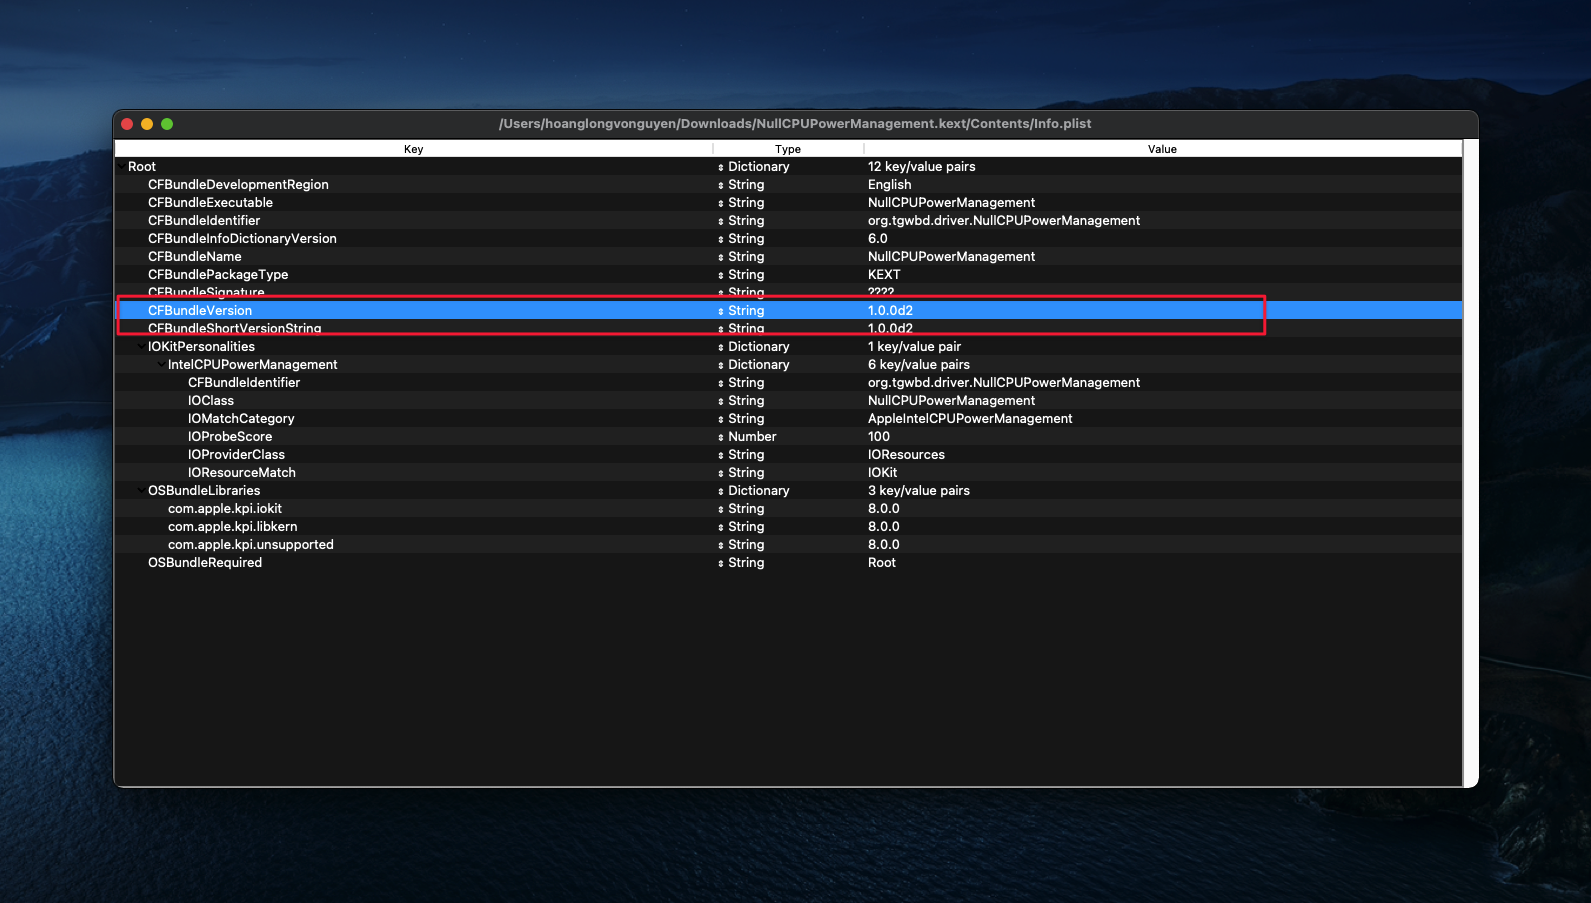Click the window's yellow minimize button
This screenshot has width=1591, height=903.
click(x=147, y=124)
